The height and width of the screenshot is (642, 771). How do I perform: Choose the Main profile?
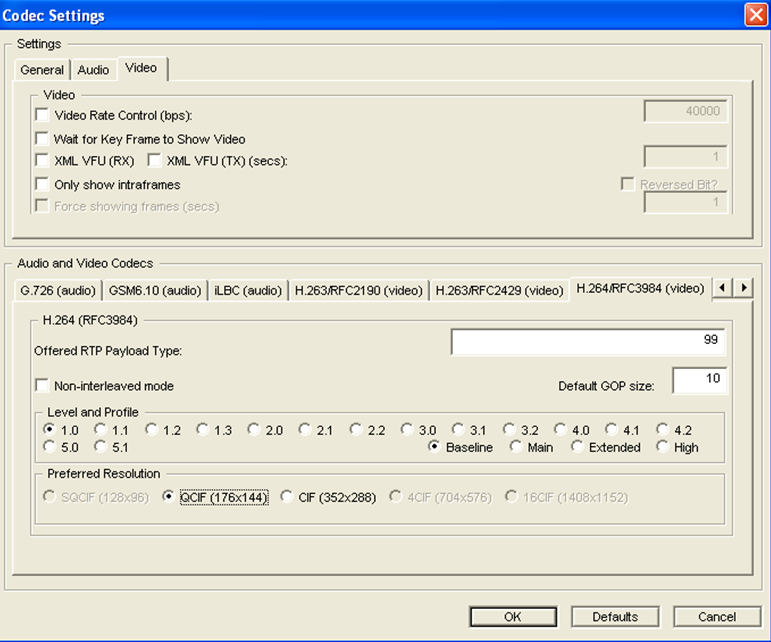(x=516, y=446)
